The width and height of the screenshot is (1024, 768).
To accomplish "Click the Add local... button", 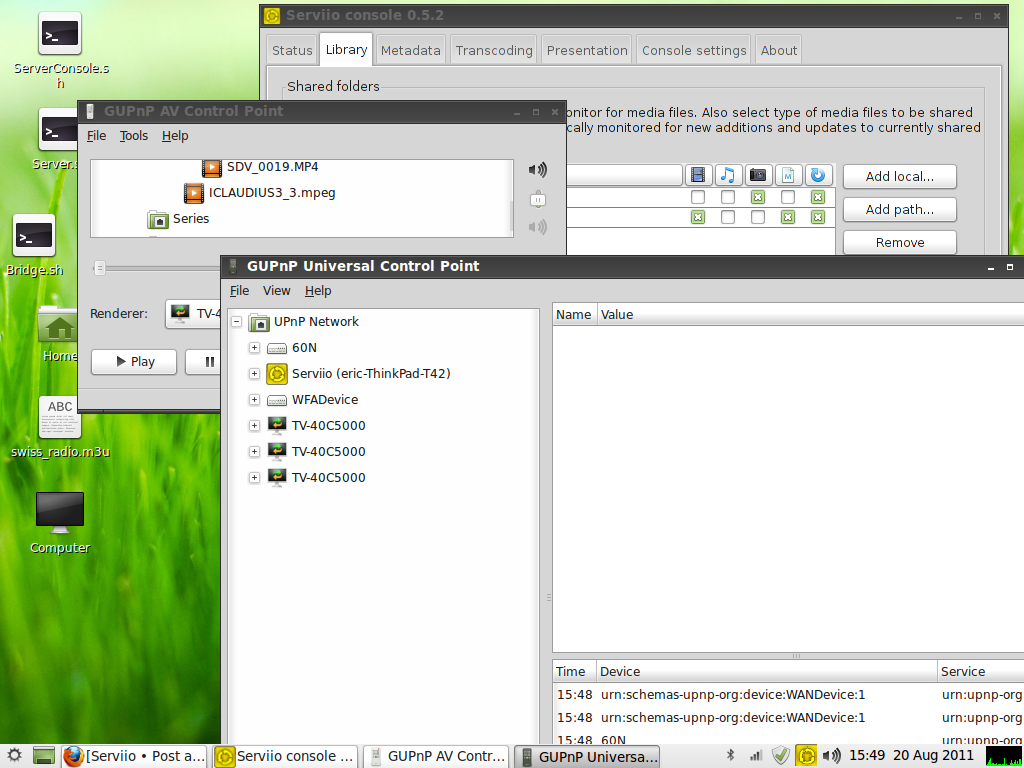I will coord(899,177).
